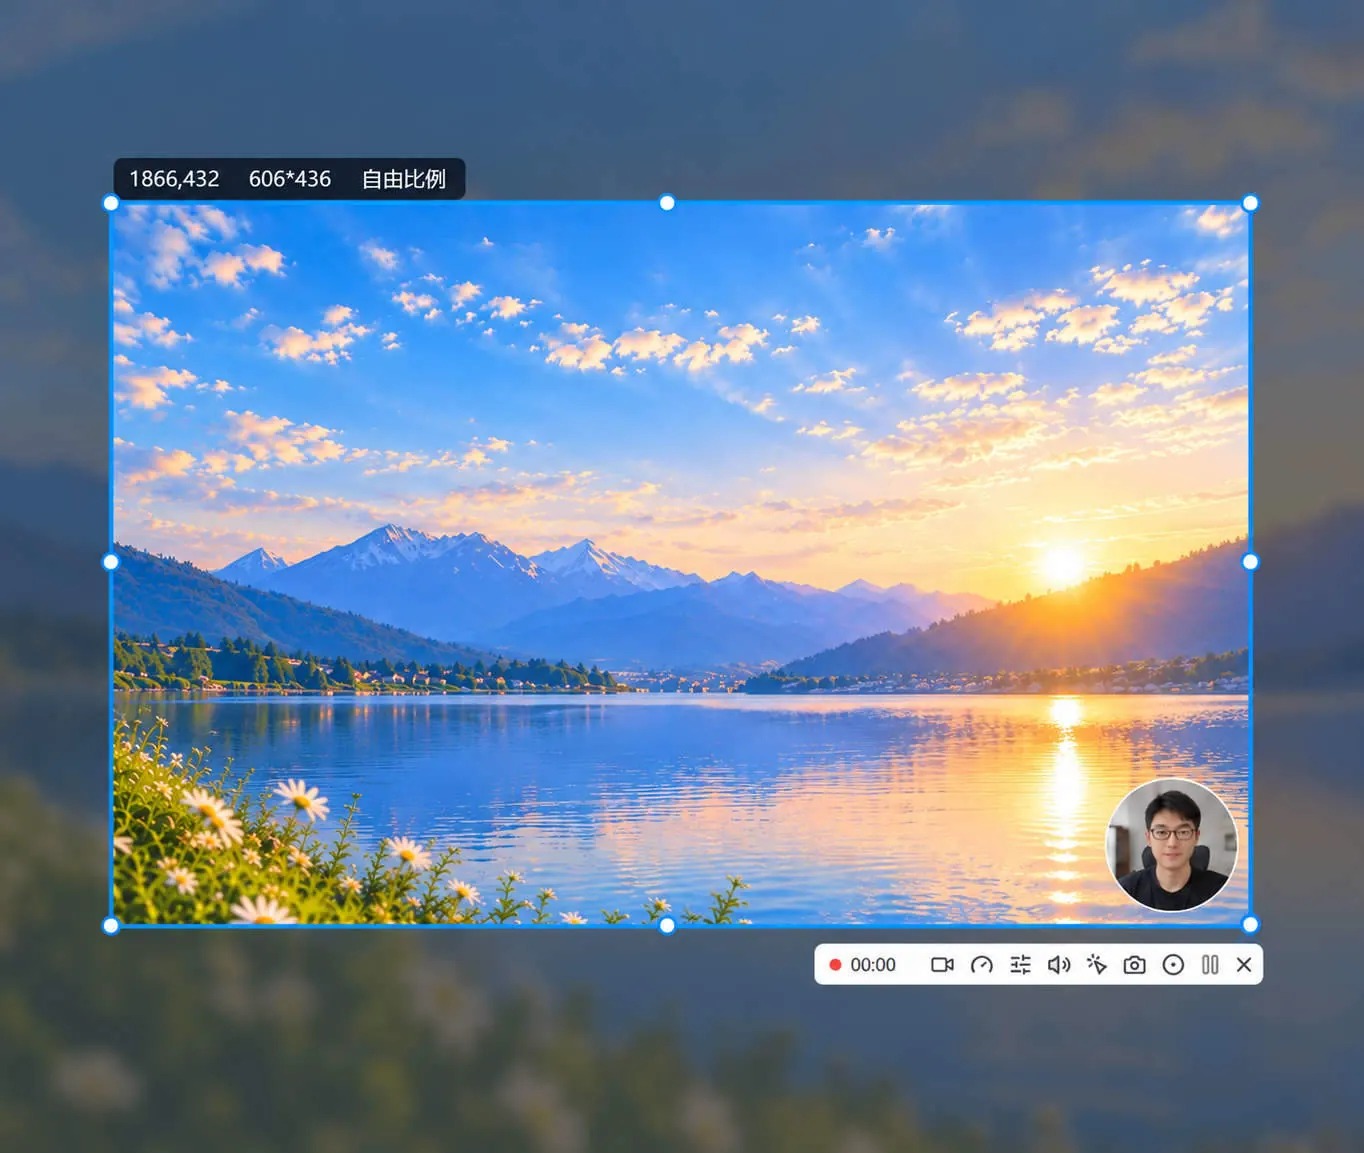Click the top-left corner selection handle
The image size is (1364, 1153).
111,203
